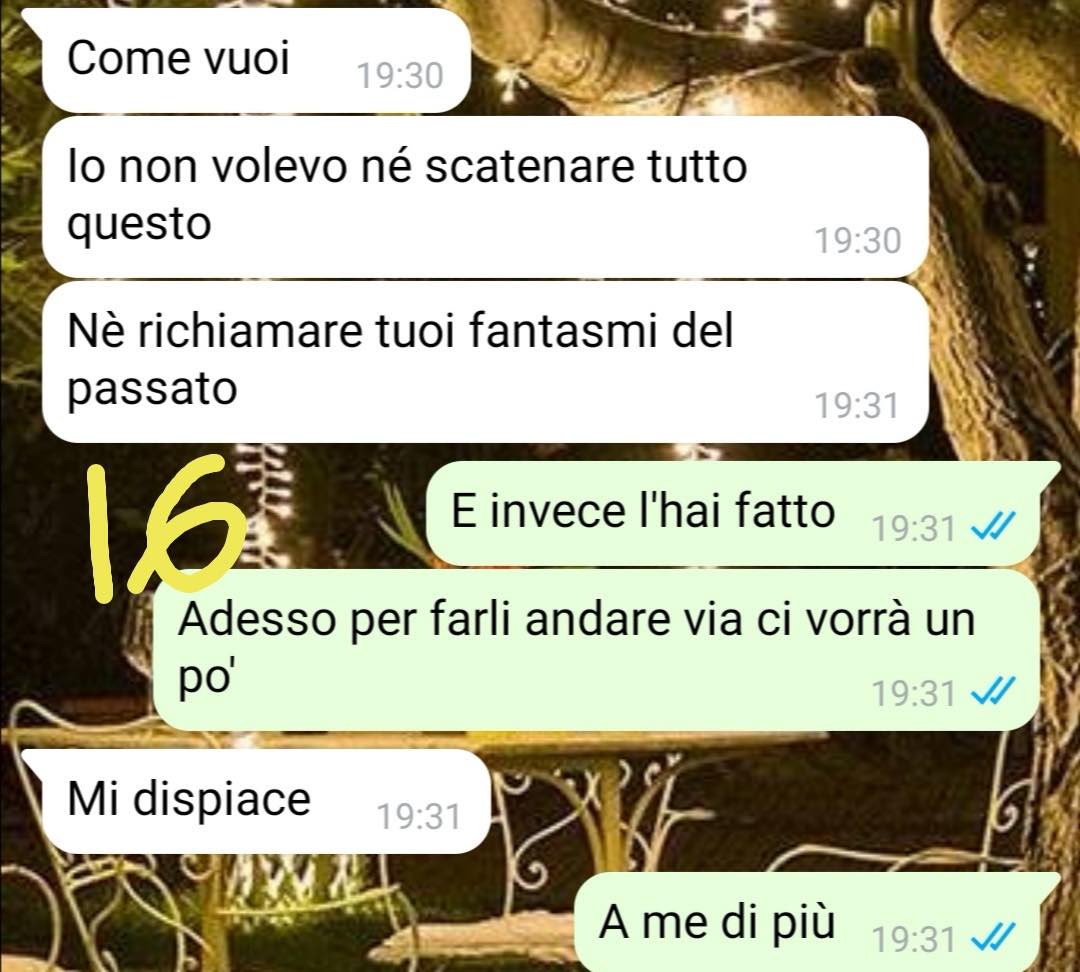Select the 'Io non volevo né scatenare' message
Viewport: 1080px width, 972px height.
click(486, 197)
